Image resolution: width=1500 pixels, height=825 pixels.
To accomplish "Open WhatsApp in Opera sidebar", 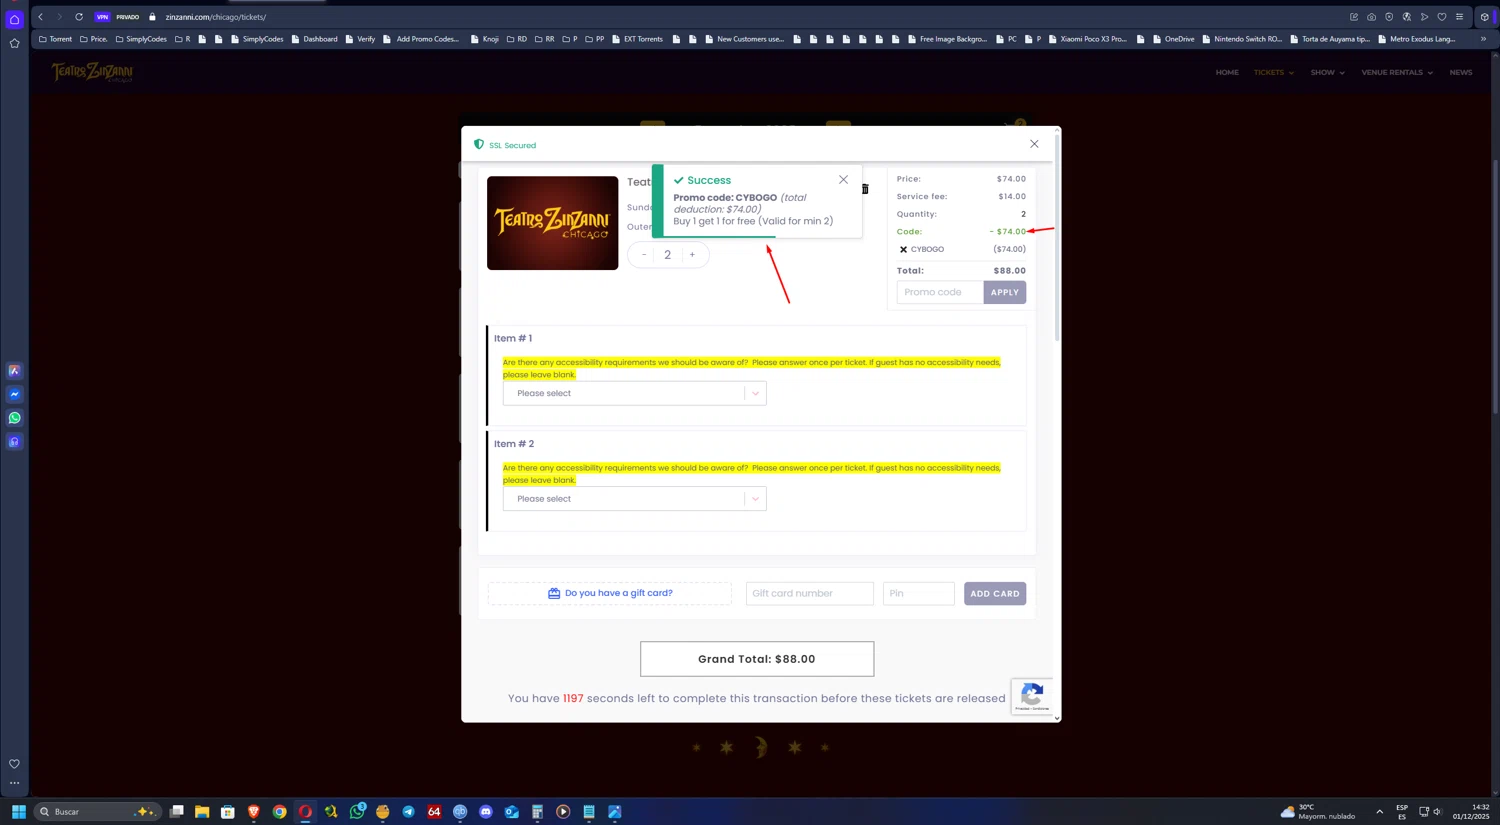I will (x=14, y=418).
